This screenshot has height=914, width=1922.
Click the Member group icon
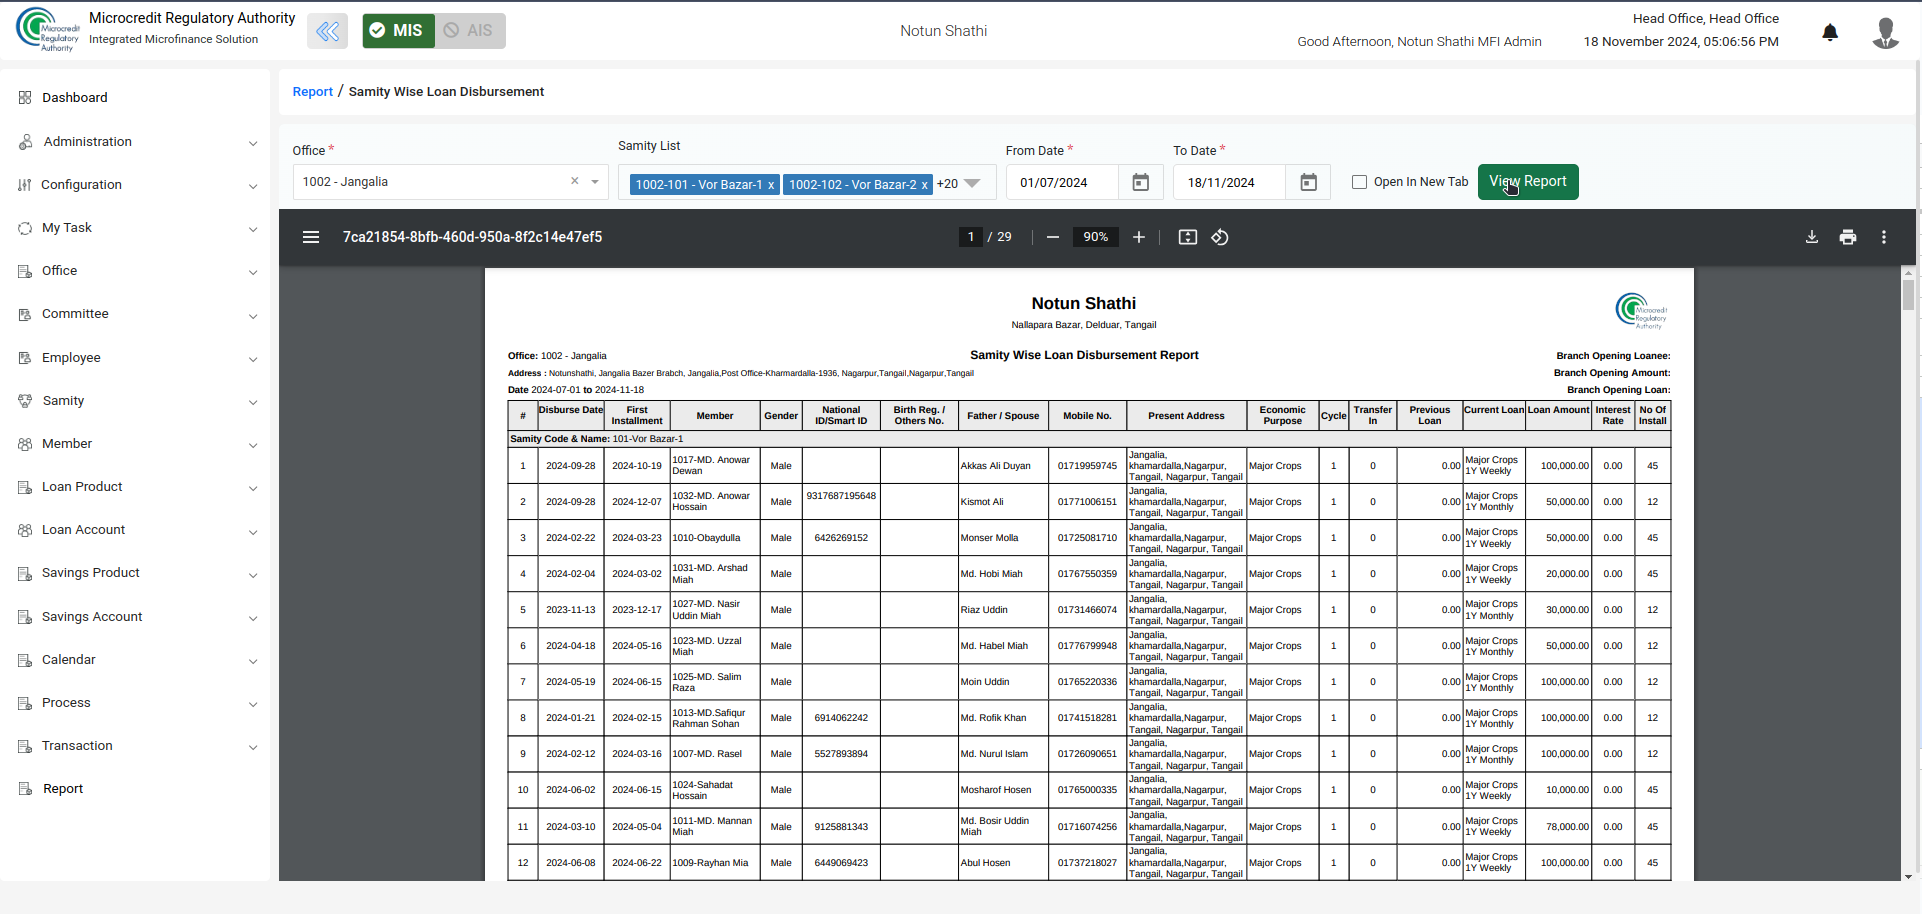[25, 444]
